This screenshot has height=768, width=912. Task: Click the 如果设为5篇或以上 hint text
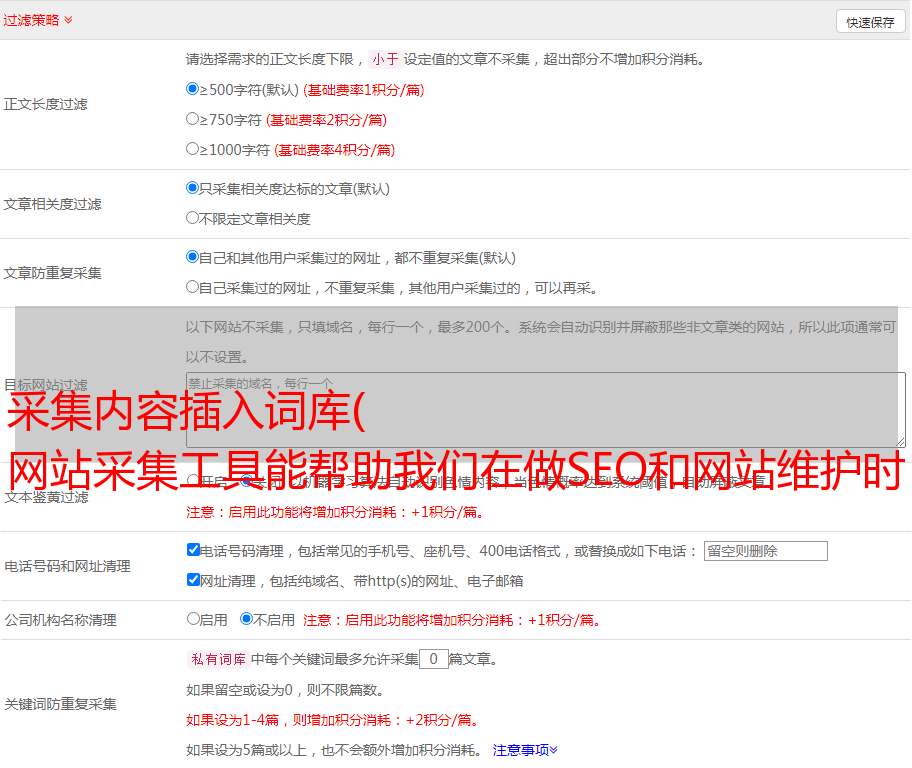334,750
